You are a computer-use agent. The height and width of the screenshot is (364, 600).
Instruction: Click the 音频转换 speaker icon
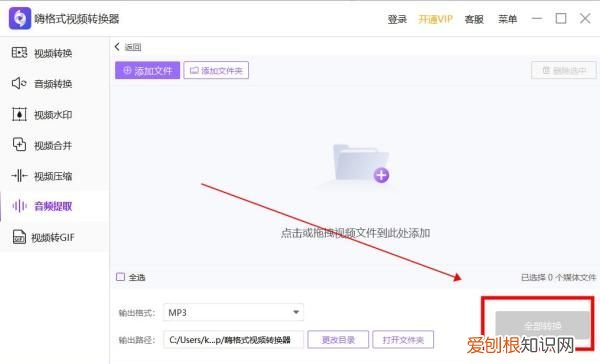tap(19, 83)
